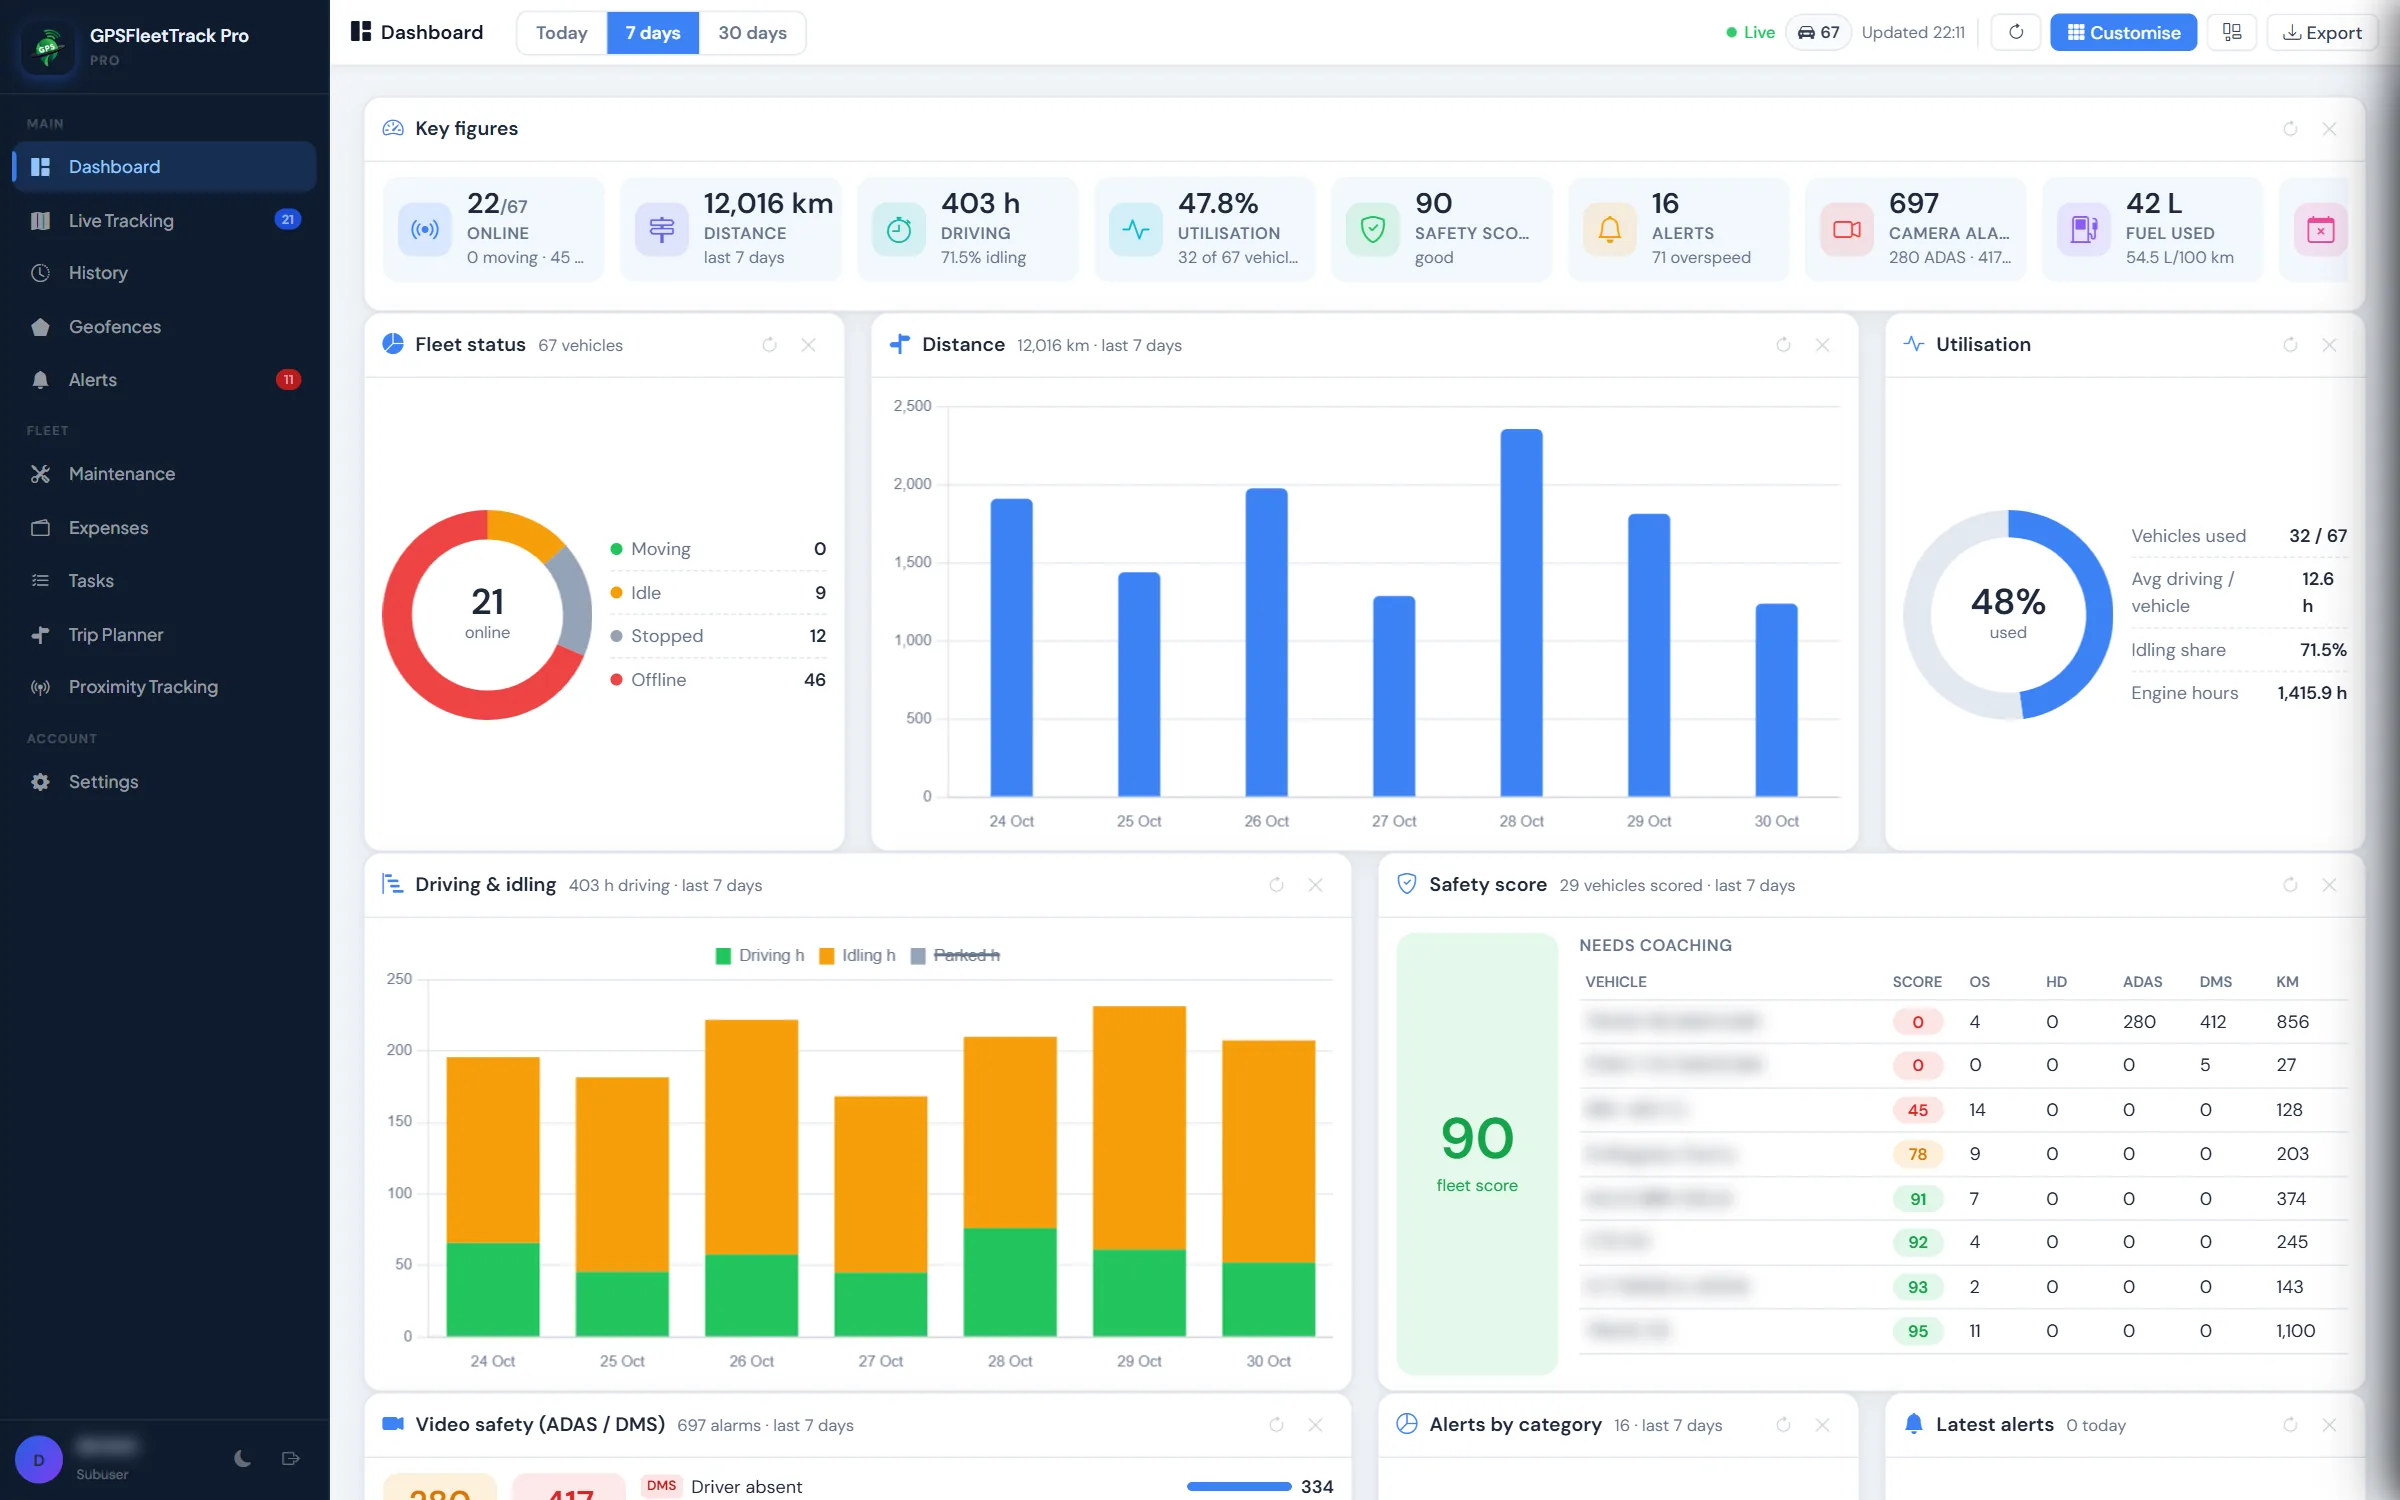Click the refresh icon in top bar
The image size is (2400, 1500).
(x=2016, y=33)
